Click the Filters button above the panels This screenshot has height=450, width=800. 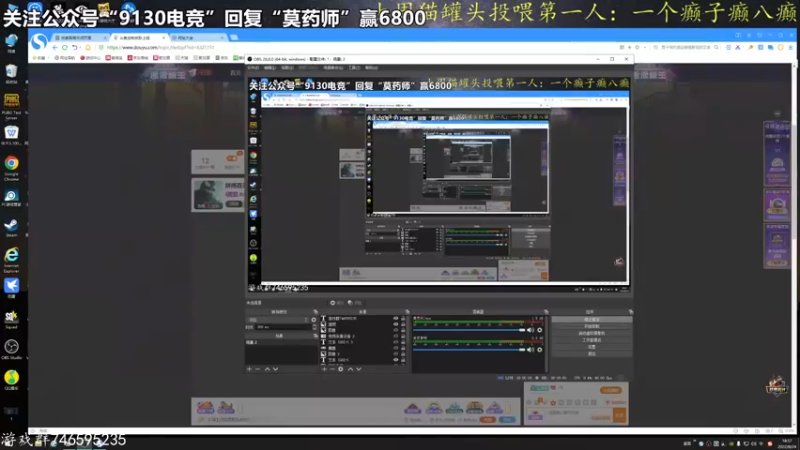[x=354, y=303]
